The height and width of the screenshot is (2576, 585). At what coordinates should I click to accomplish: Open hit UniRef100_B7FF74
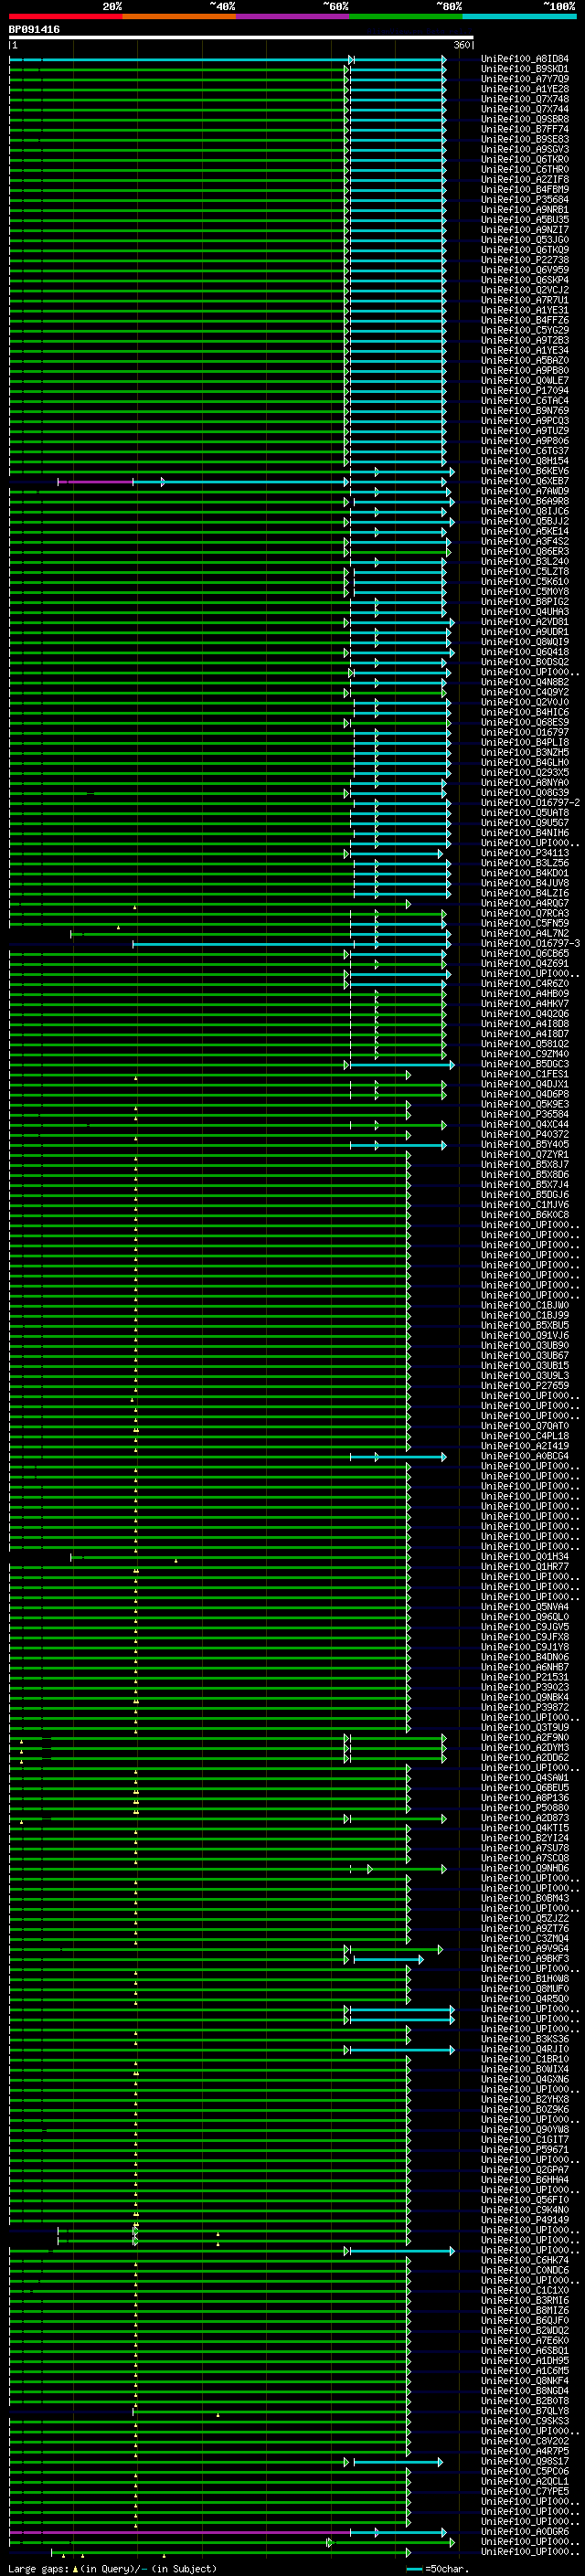click(525, 129)
